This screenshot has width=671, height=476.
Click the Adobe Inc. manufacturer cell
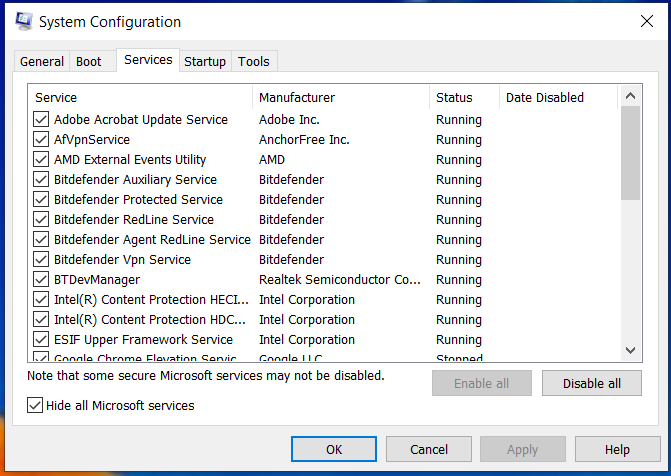(289, 119)
